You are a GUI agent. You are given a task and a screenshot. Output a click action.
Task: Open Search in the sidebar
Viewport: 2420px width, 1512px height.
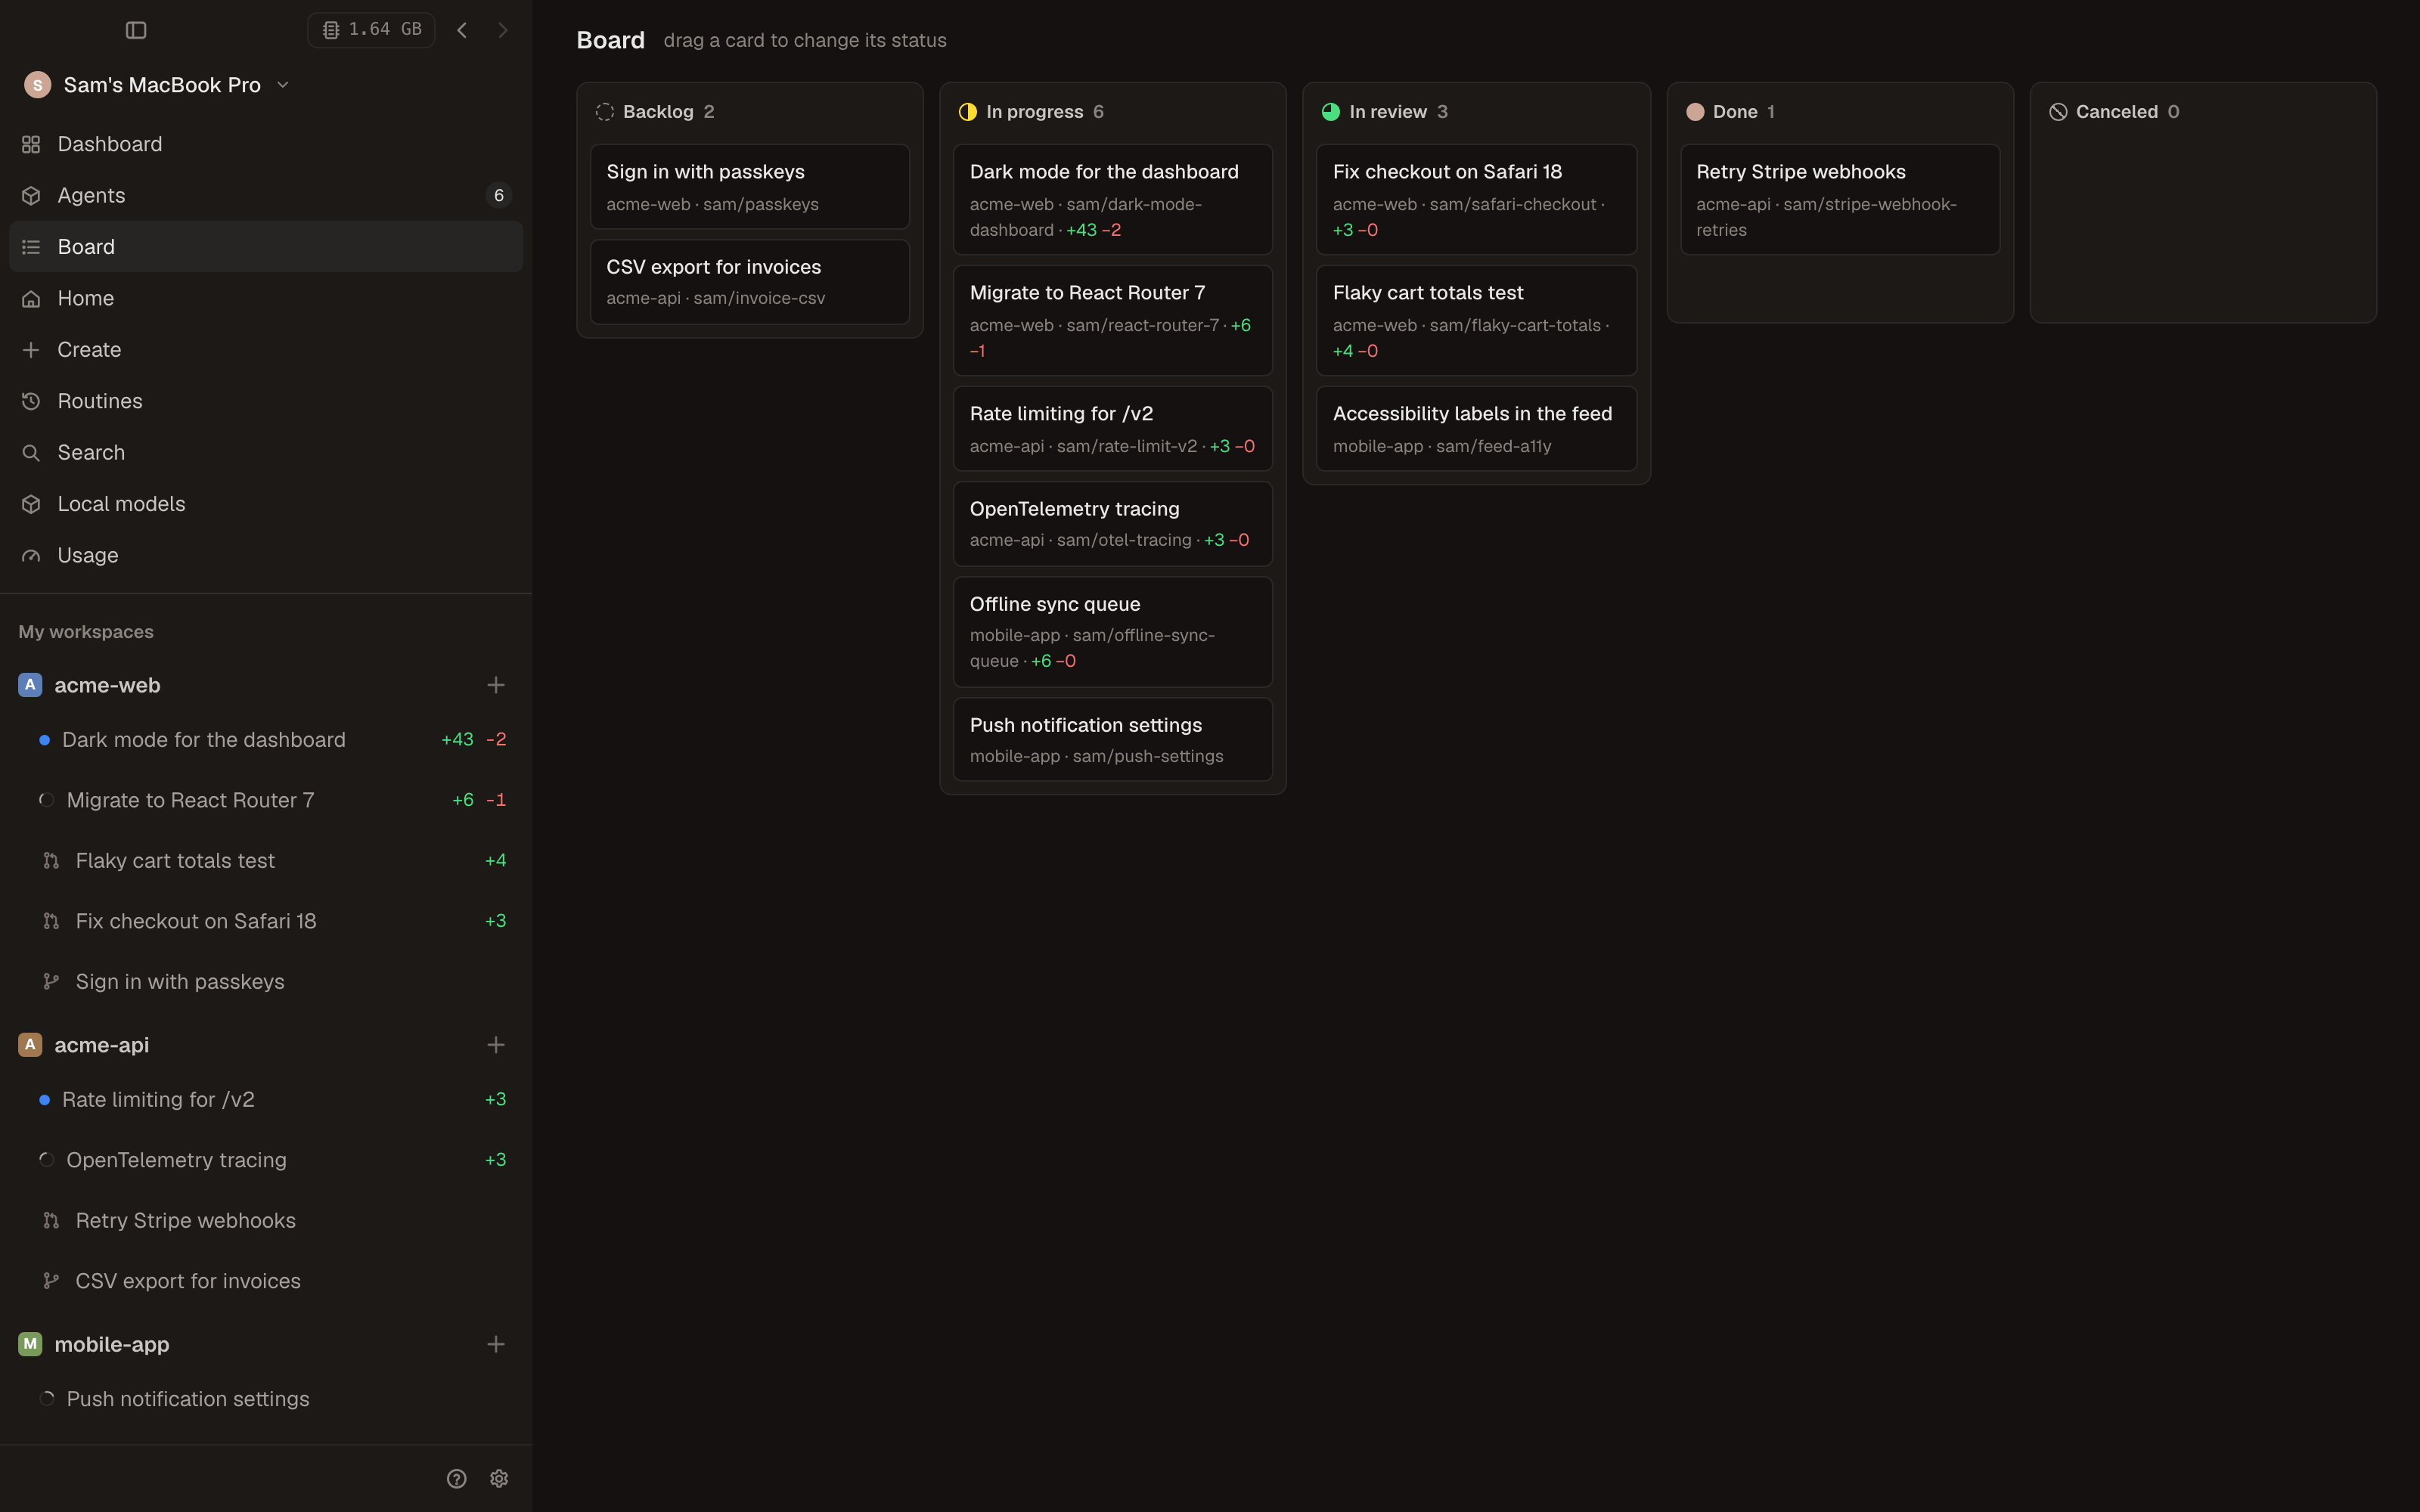point(266,453)
